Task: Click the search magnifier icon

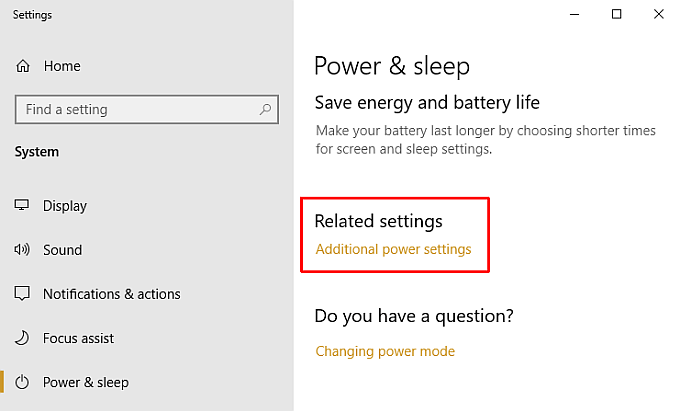Action: [x=265, y=109]
